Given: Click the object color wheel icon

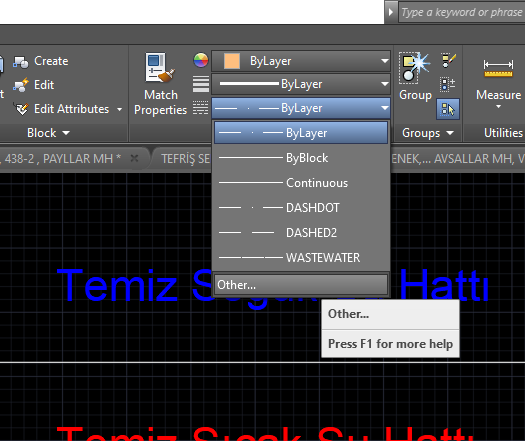Looking at the screenshot, I should (x=201, y=61).
